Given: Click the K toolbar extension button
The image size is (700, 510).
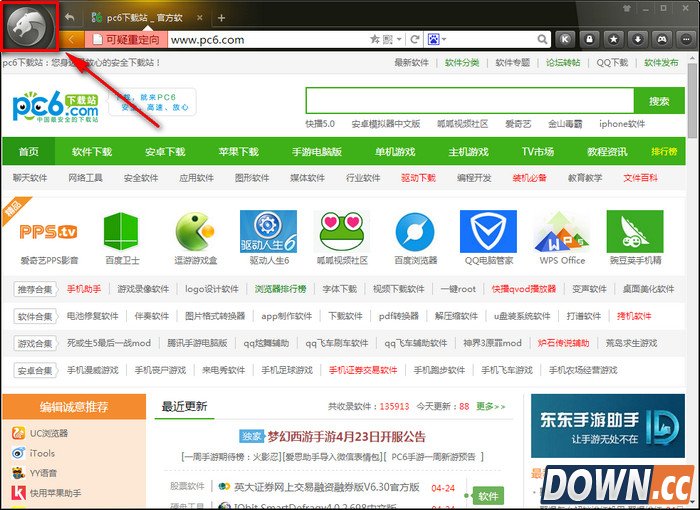Looking at the screenshot, I should coord(565,39).
